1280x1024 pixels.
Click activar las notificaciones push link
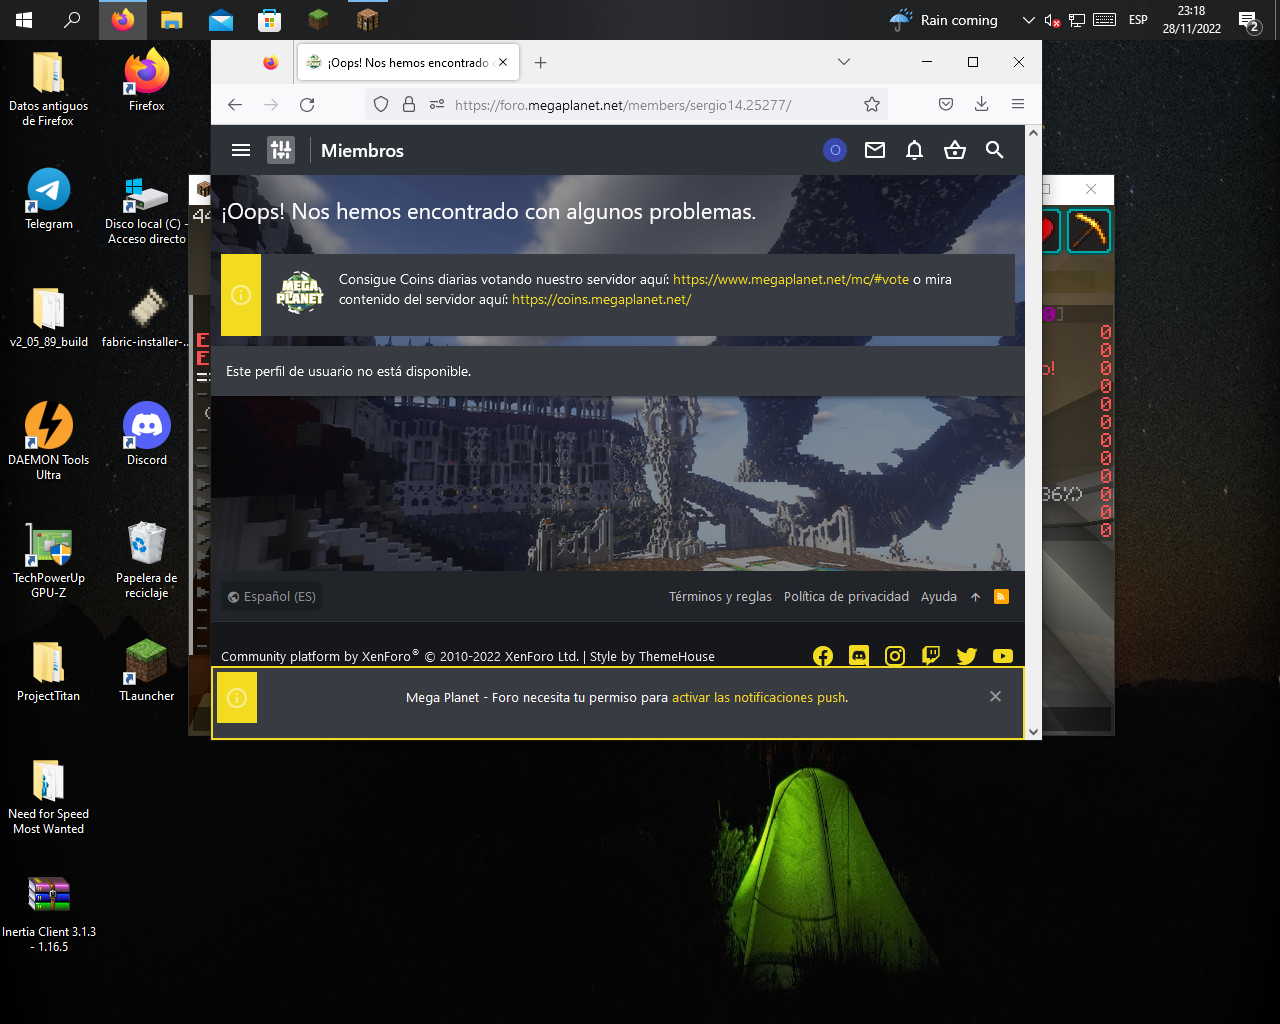pos(758,697)
